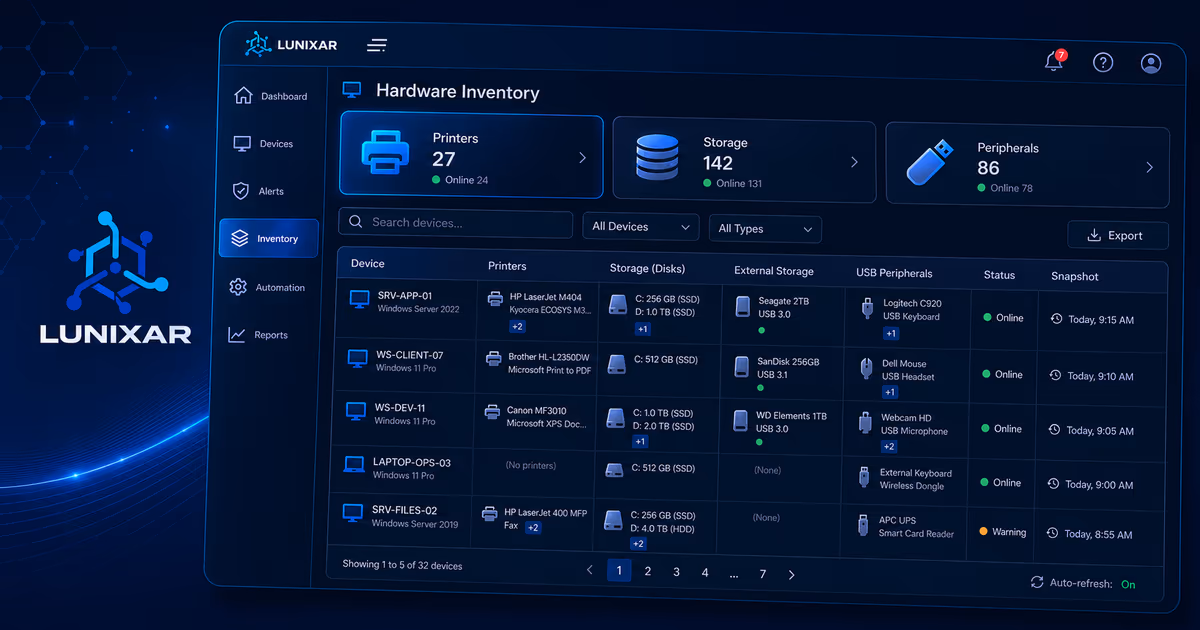Image resolution: width=1200 pixels, height=630 pixels.
Task: Click the Export button
Action: tap(1118, 235)
